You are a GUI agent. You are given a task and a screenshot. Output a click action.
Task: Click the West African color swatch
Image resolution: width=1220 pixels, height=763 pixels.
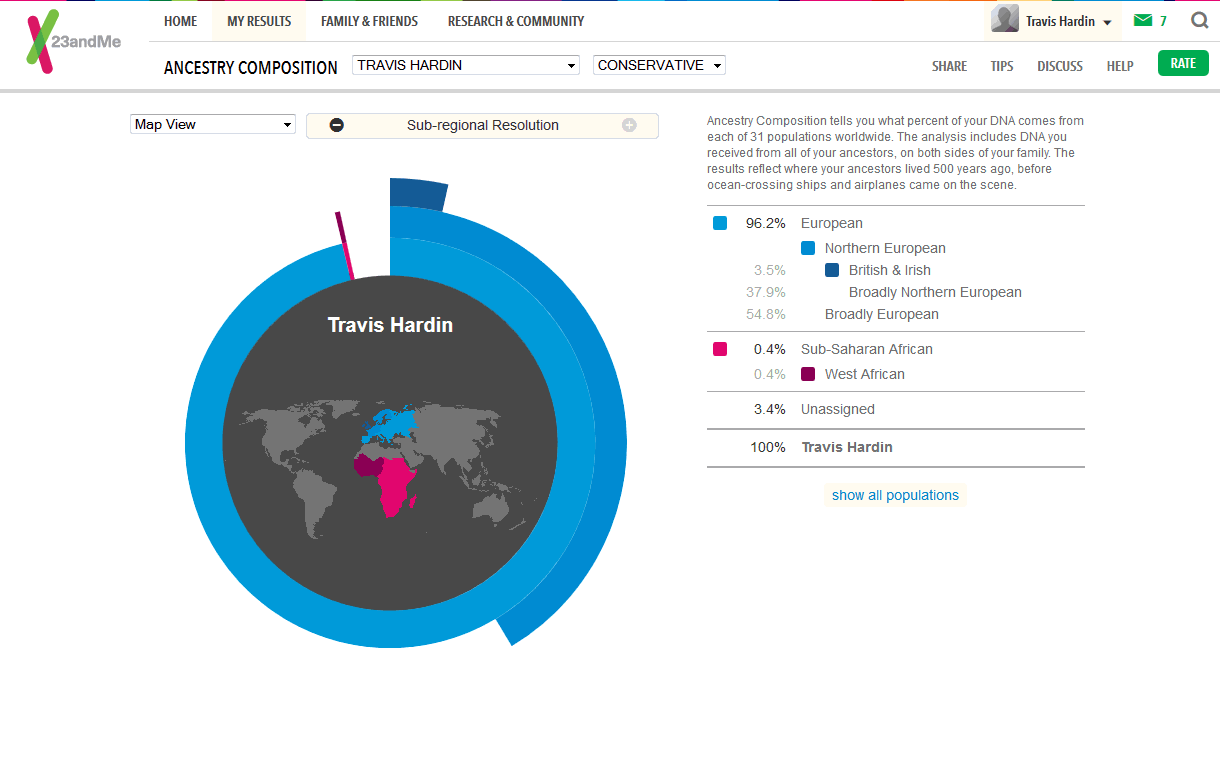coord(808,374)
